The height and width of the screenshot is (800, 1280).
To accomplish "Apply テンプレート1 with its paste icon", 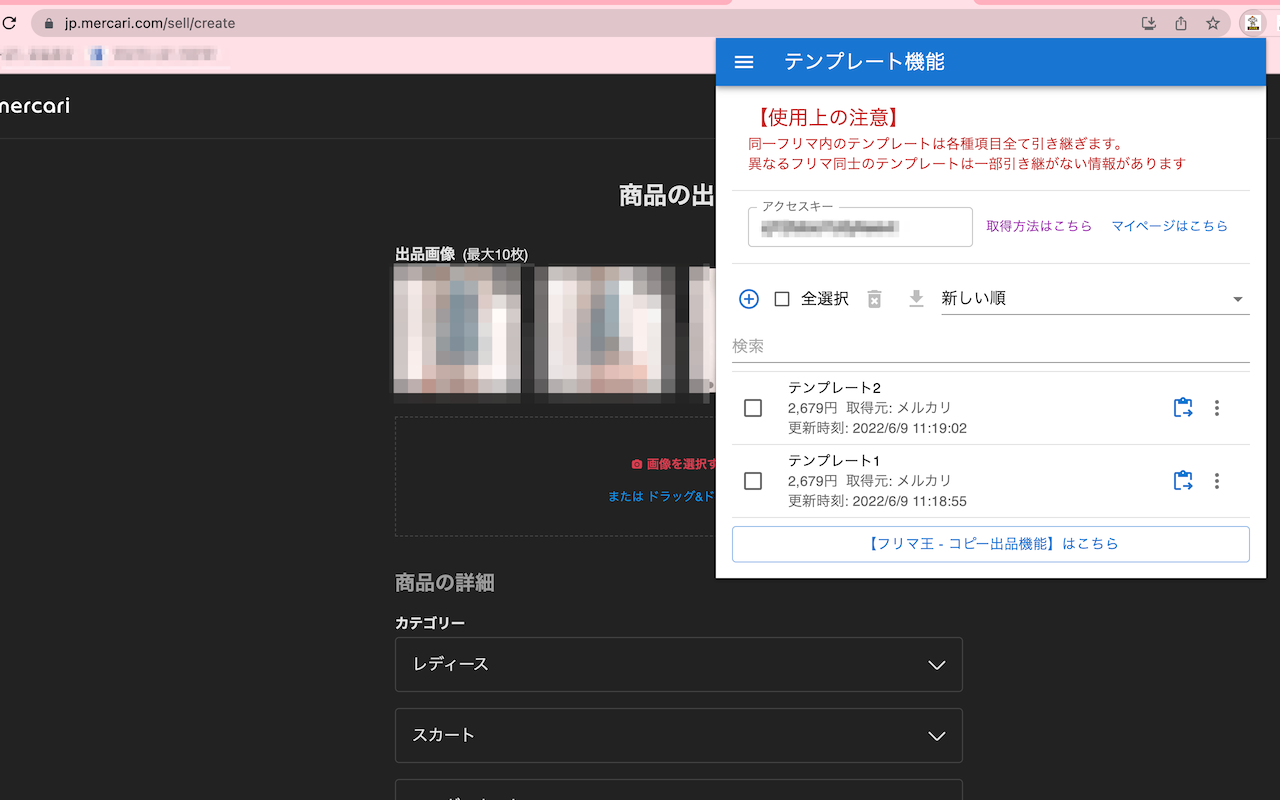I will click(1183, 481).
